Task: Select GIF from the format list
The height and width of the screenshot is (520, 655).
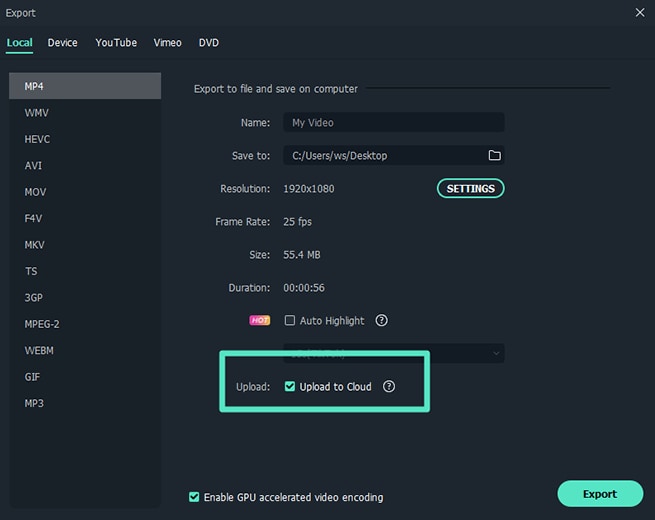Action: tap(33, 377)
